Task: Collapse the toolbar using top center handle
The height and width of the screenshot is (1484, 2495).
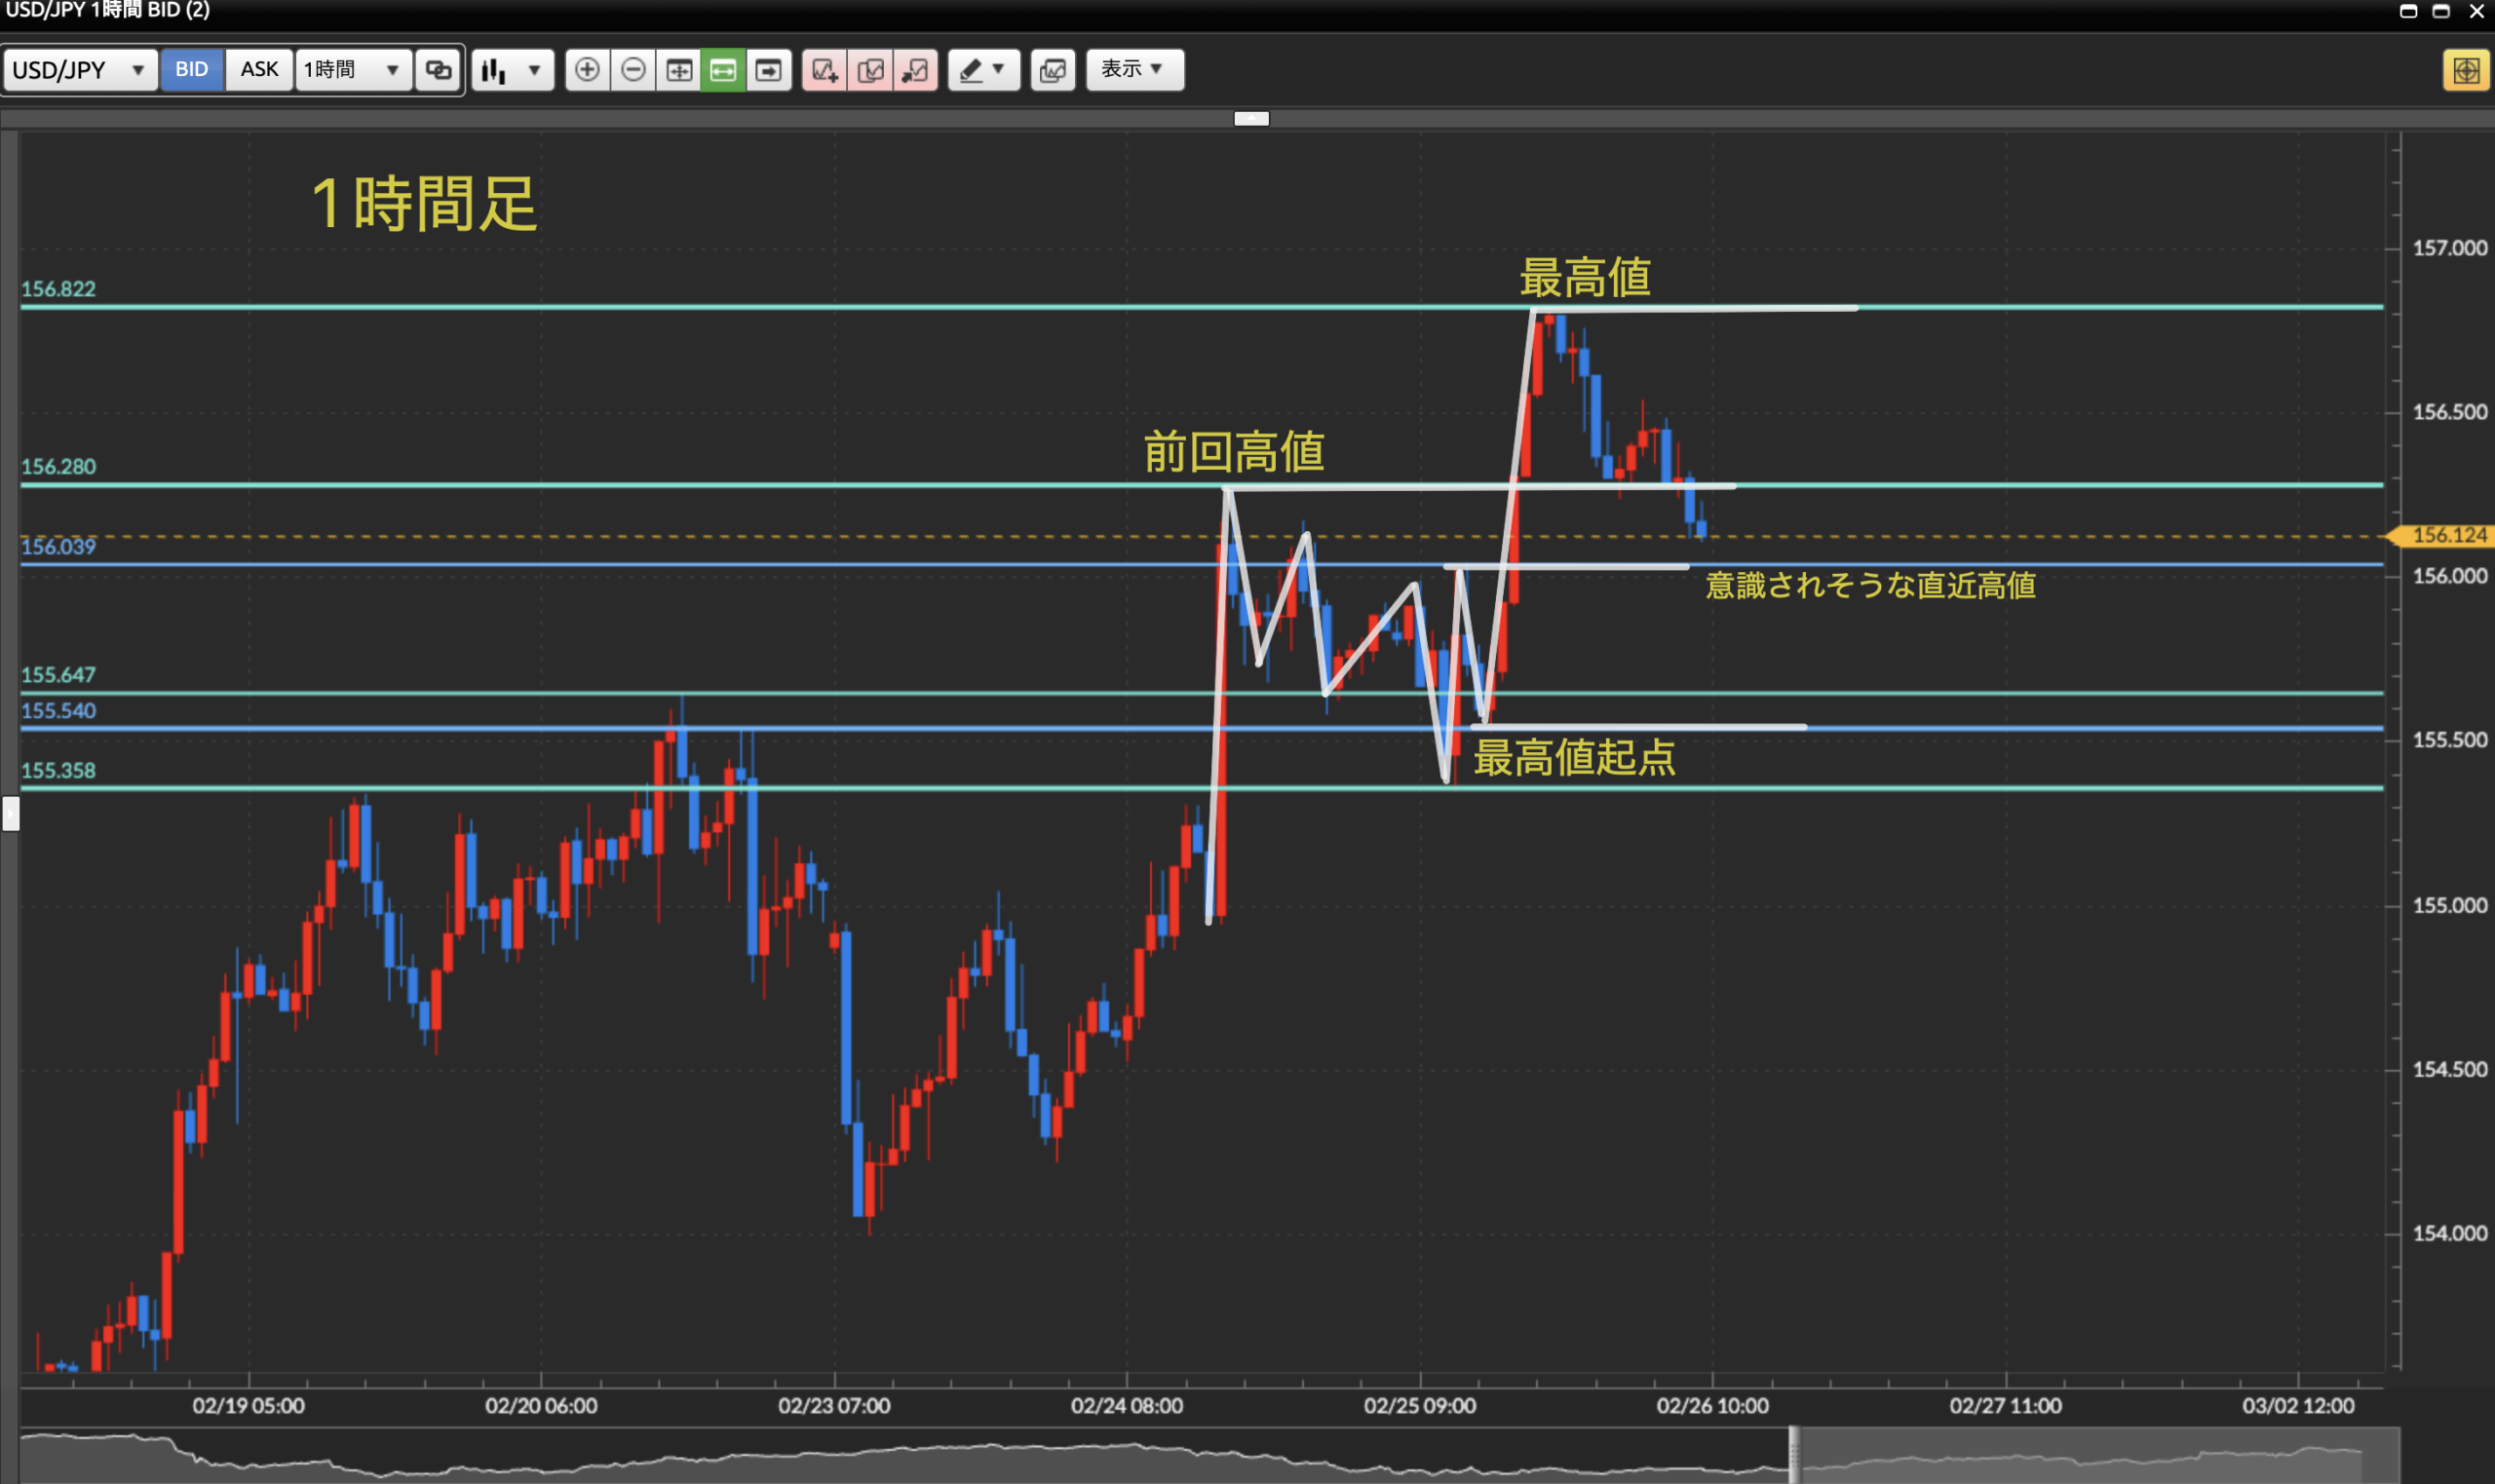Action: point(1251,119)
